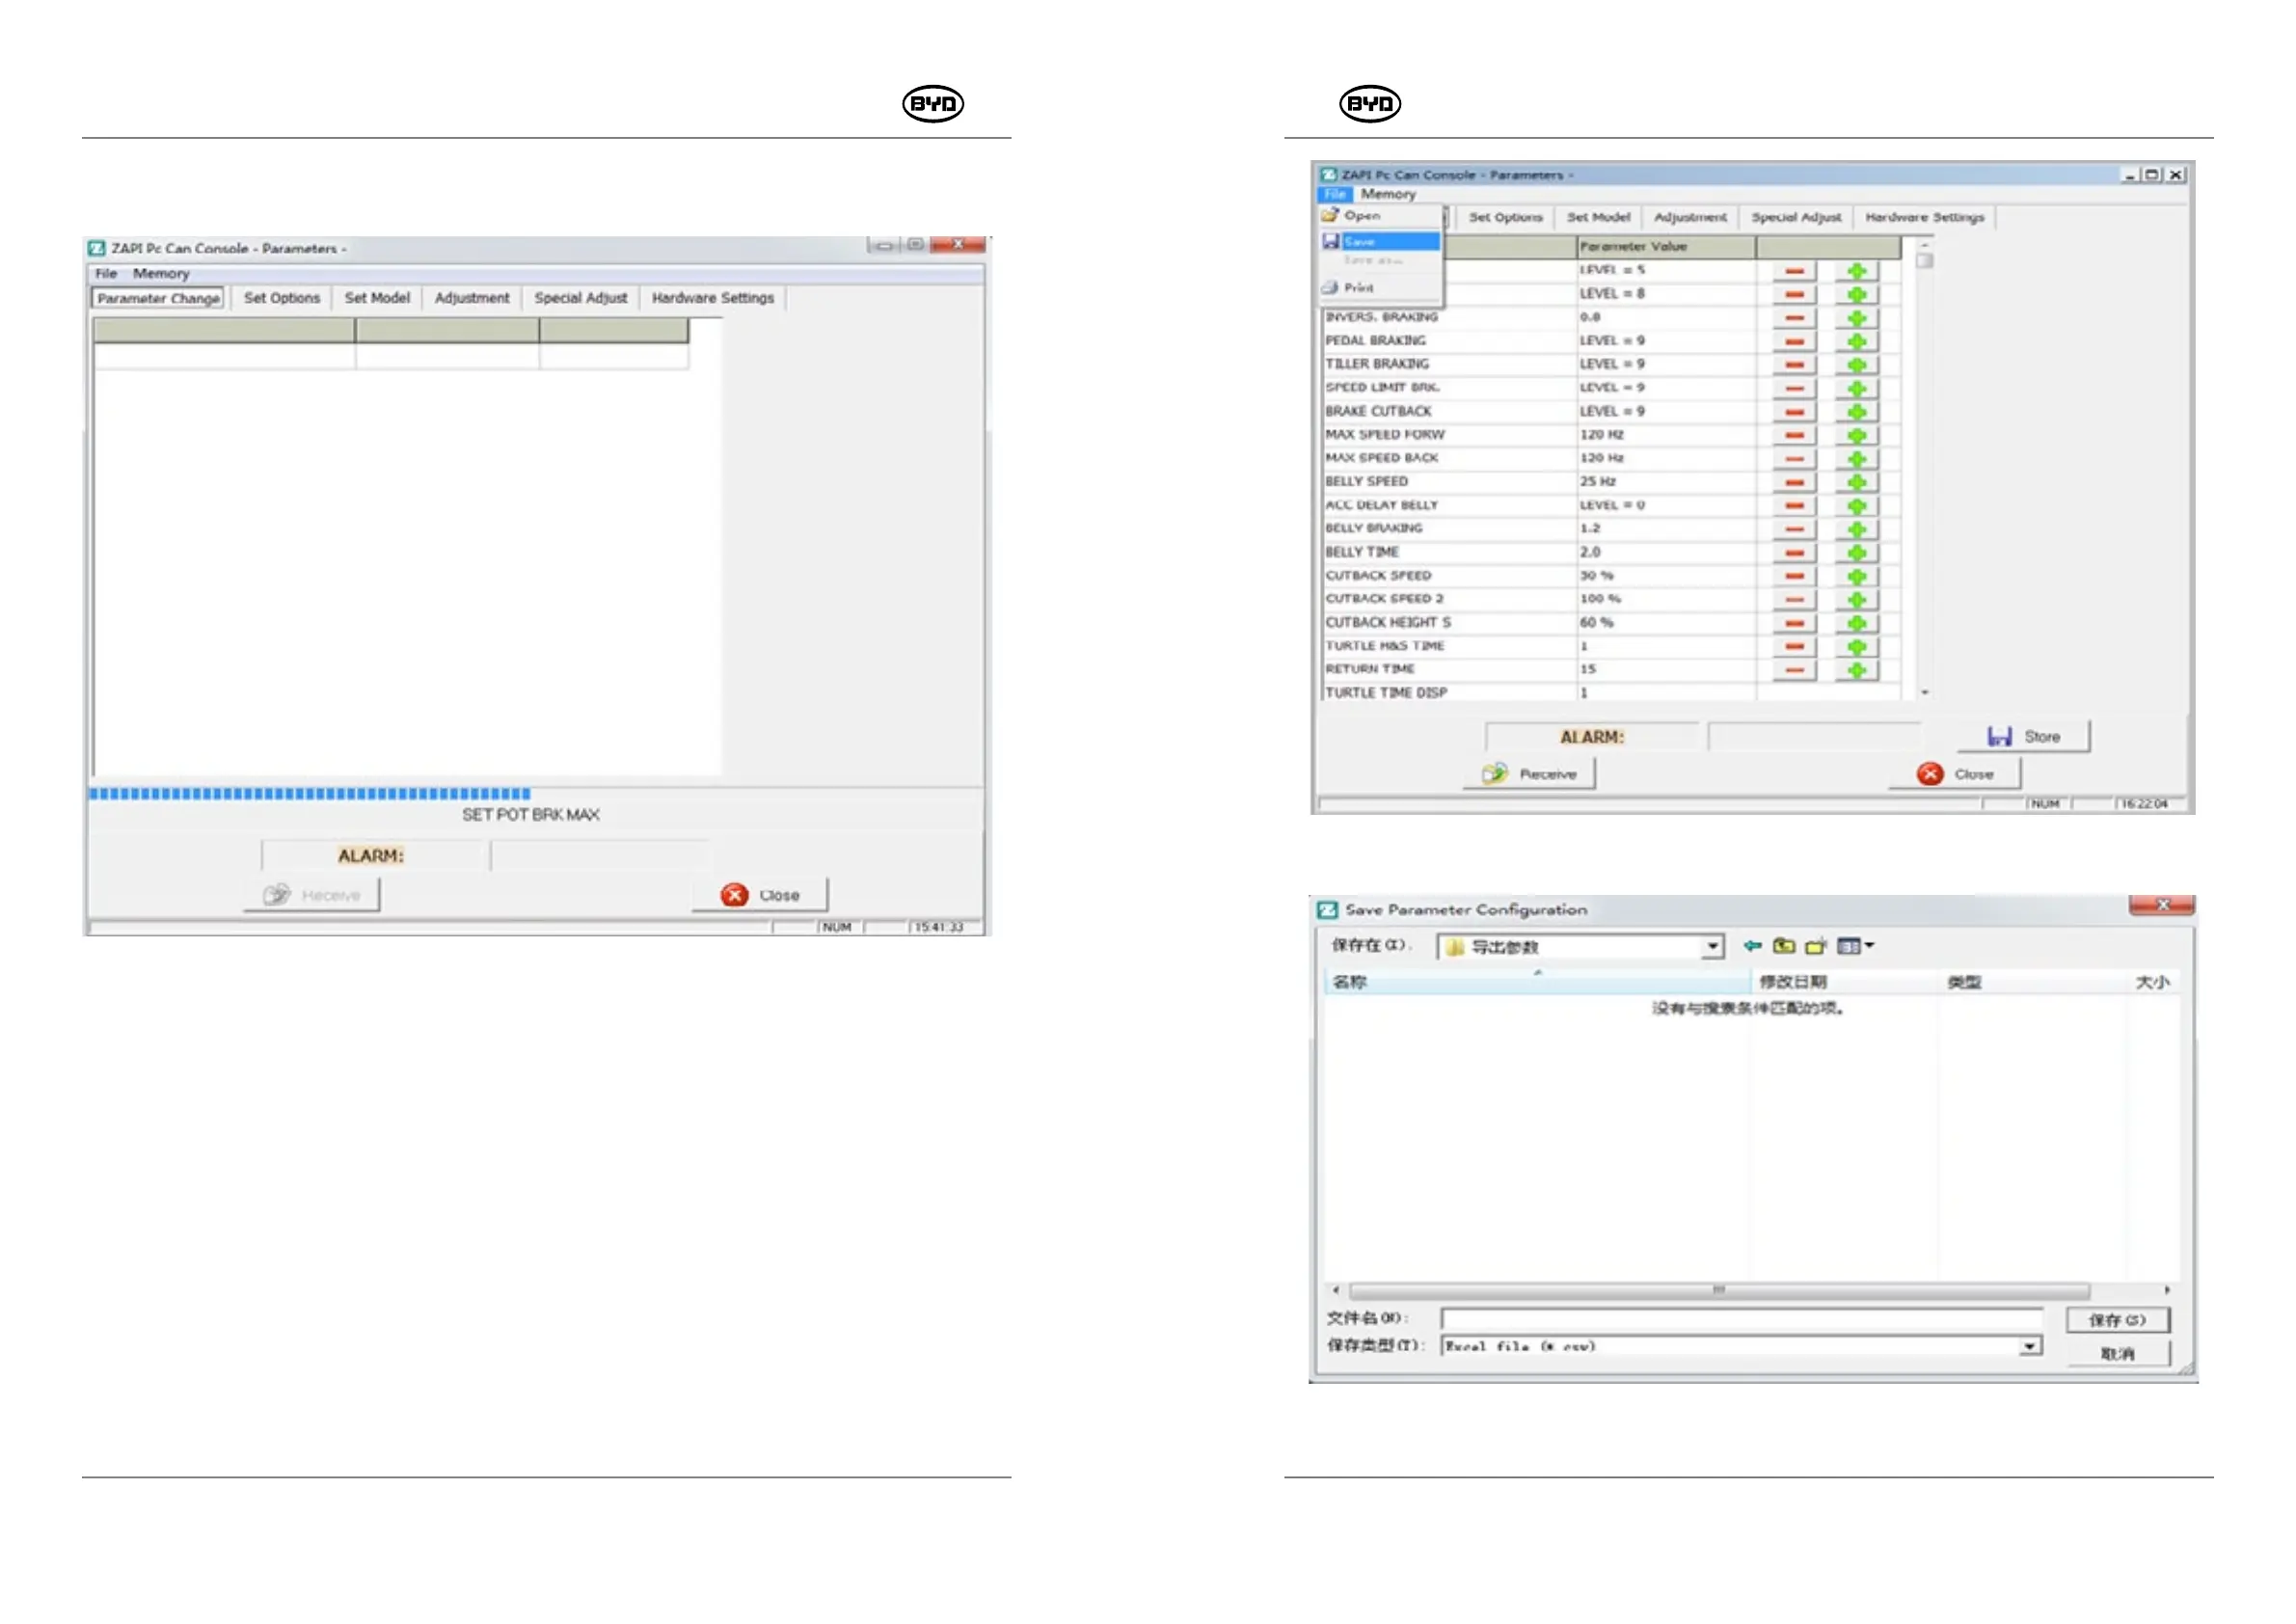The image size is (2296, 1624).
Task: Click green plus for PEDAL BRAKING
Action: pos(1857,341)
